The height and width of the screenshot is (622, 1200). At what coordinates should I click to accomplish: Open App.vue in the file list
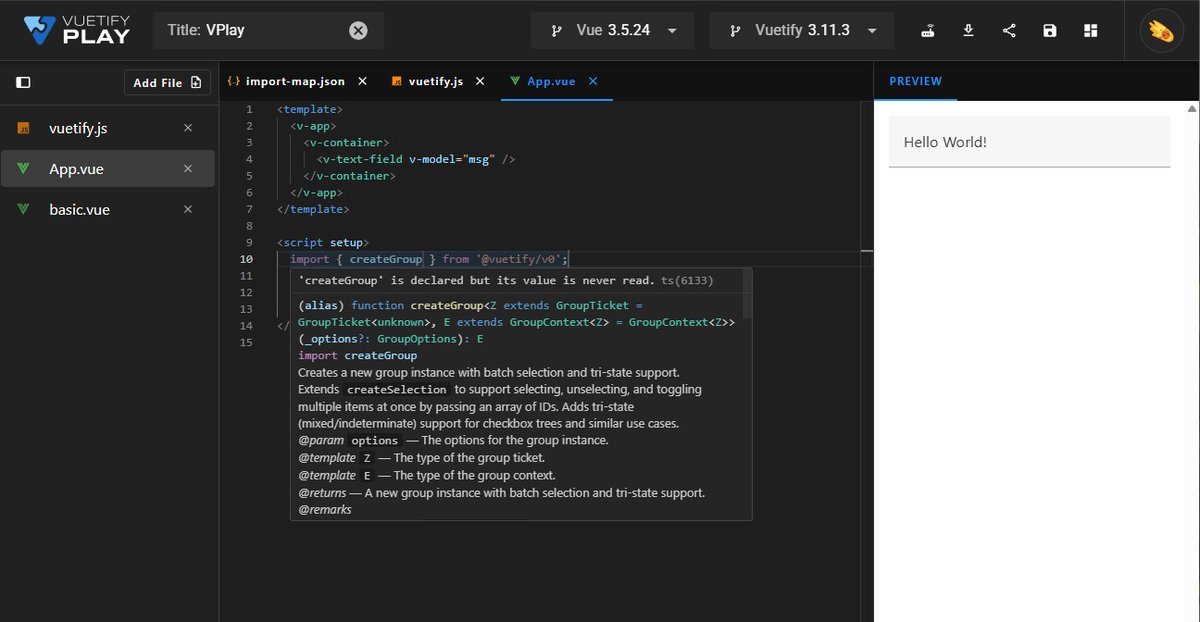click(x=107, y=169)
